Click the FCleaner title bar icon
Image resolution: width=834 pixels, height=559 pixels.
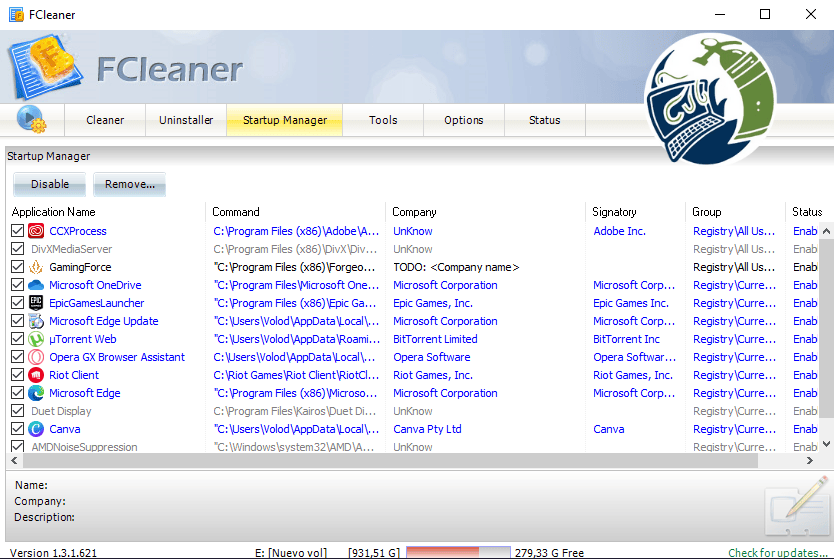(16, 14)
